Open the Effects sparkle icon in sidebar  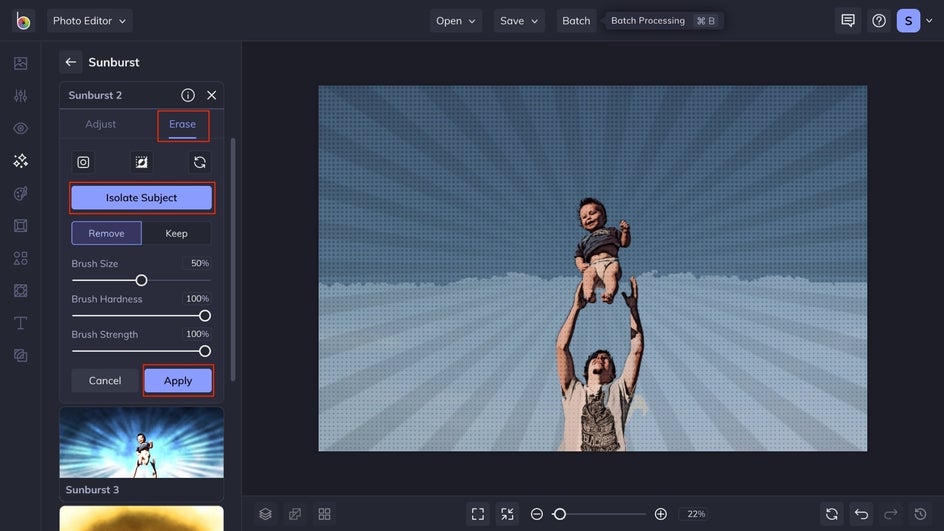pyautogui.click(x=20, y=161)
